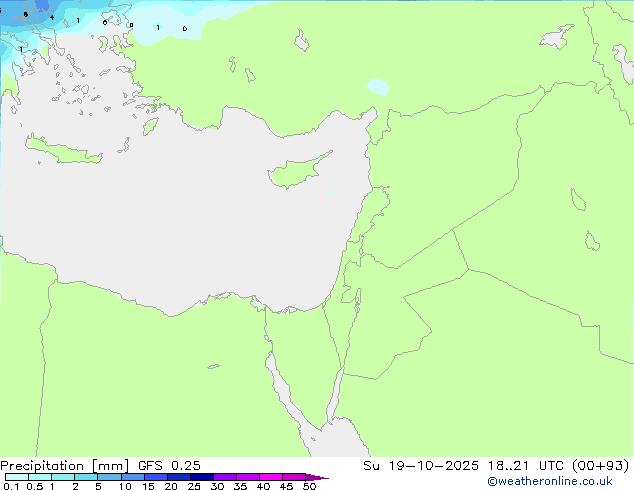
Task: Click the 2–5 mm legend swatch
Action: coord(86,477)
